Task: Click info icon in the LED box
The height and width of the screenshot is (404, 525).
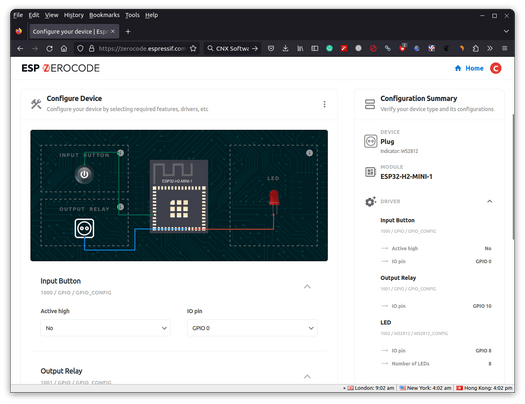Action: [309, 153]
